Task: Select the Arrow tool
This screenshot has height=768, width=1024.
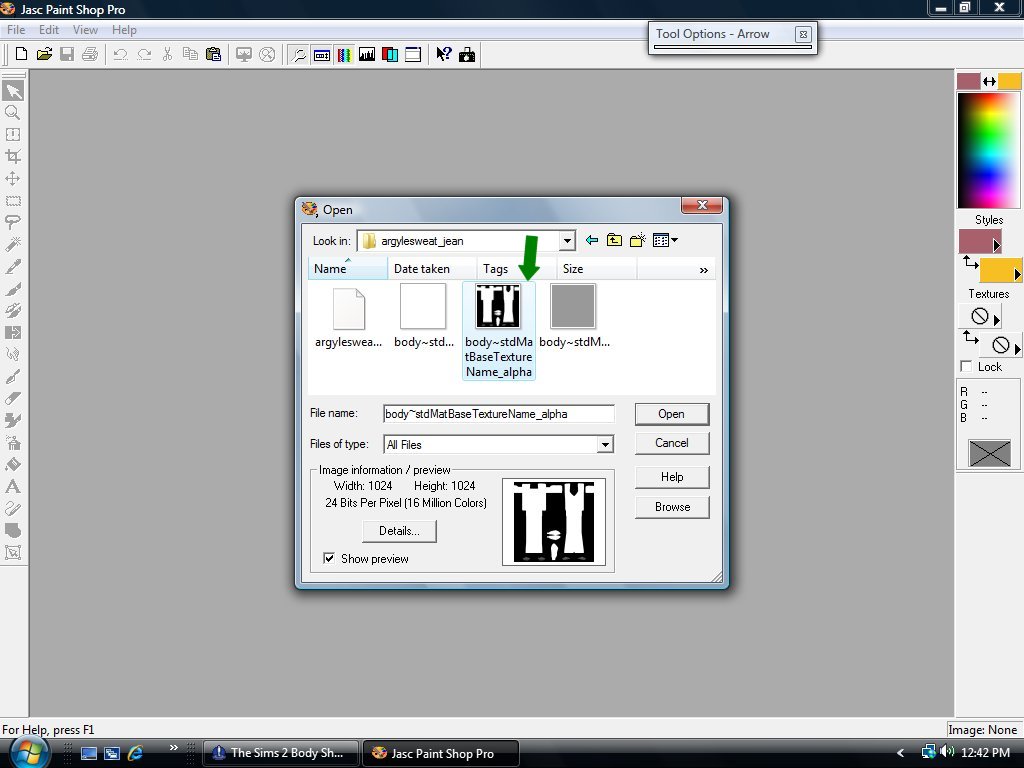Action: coord(13,91)
